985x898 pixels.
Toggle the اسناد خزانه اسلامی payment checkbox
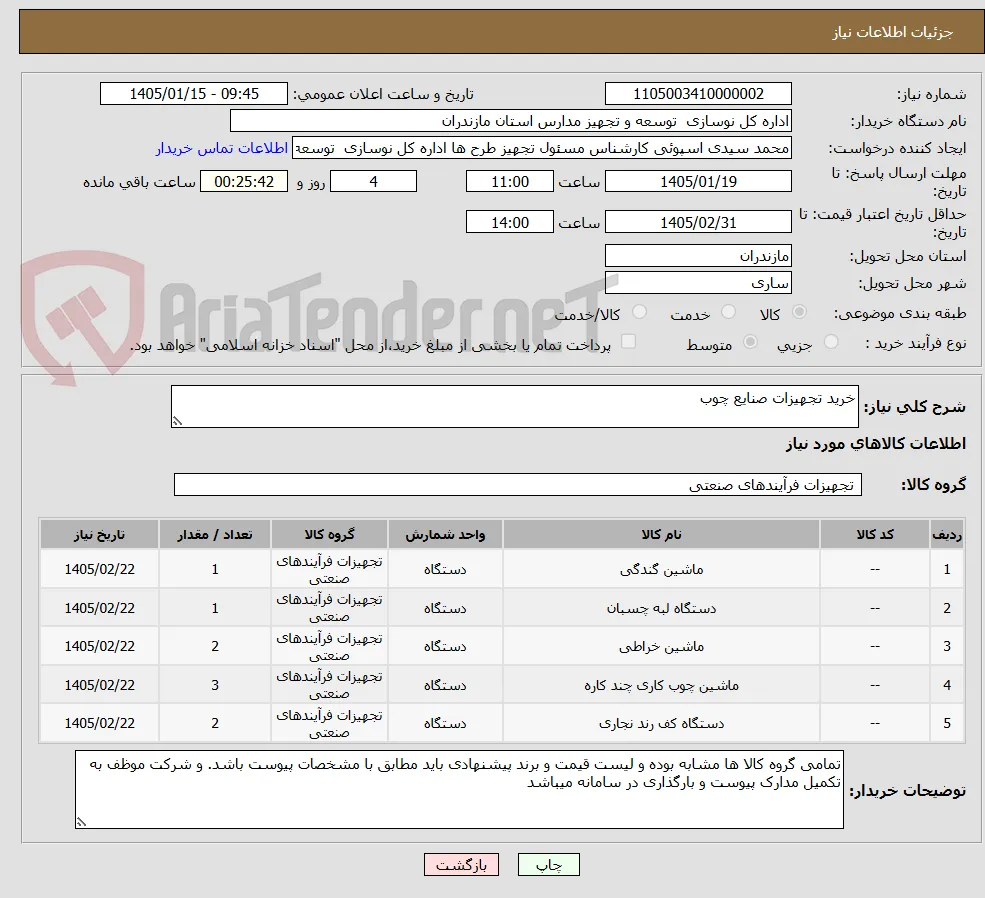point(628,342)
